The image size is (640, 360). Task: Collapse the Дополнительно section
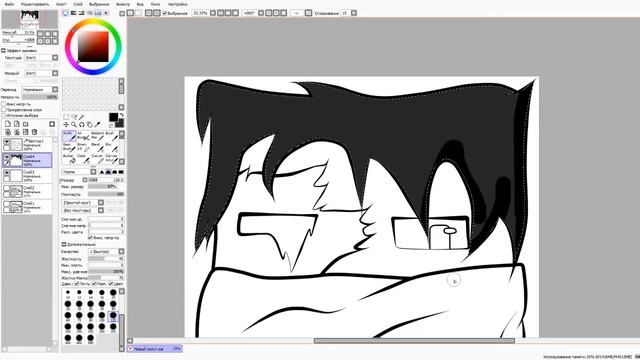point(64,244)
